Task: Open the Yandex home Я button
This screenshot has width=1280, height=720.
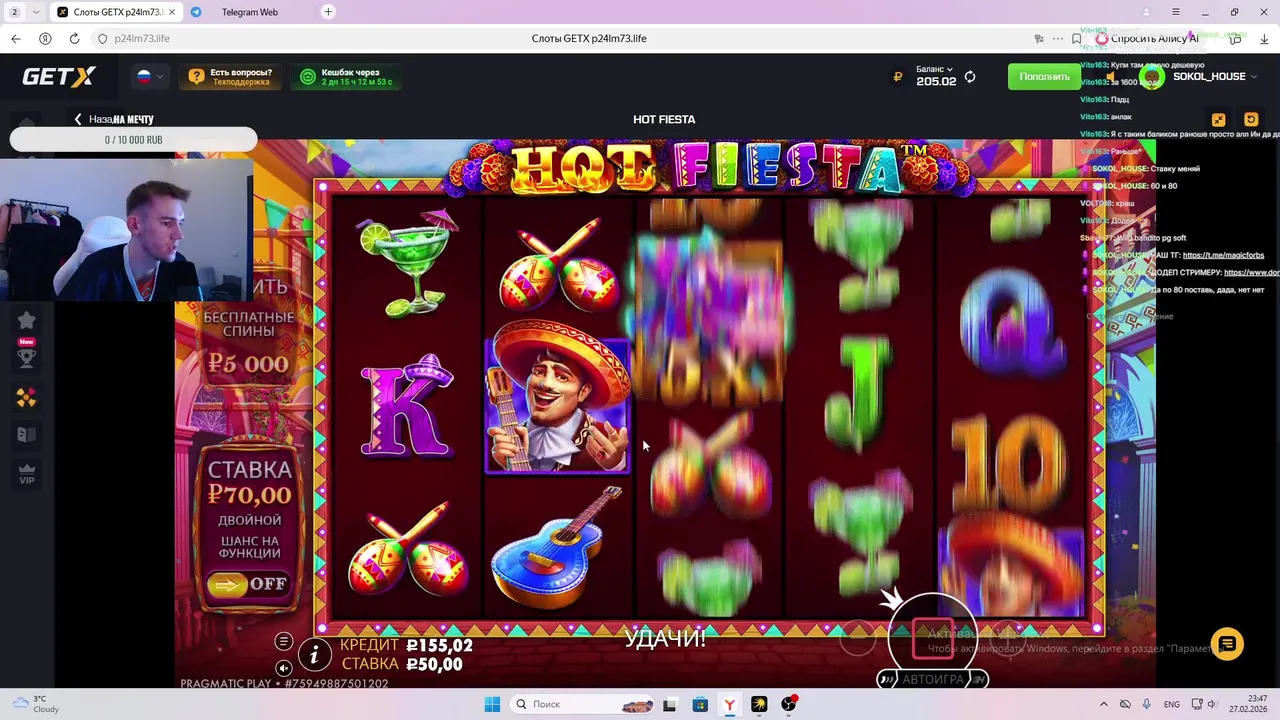Action: click(x=45, y=38)
